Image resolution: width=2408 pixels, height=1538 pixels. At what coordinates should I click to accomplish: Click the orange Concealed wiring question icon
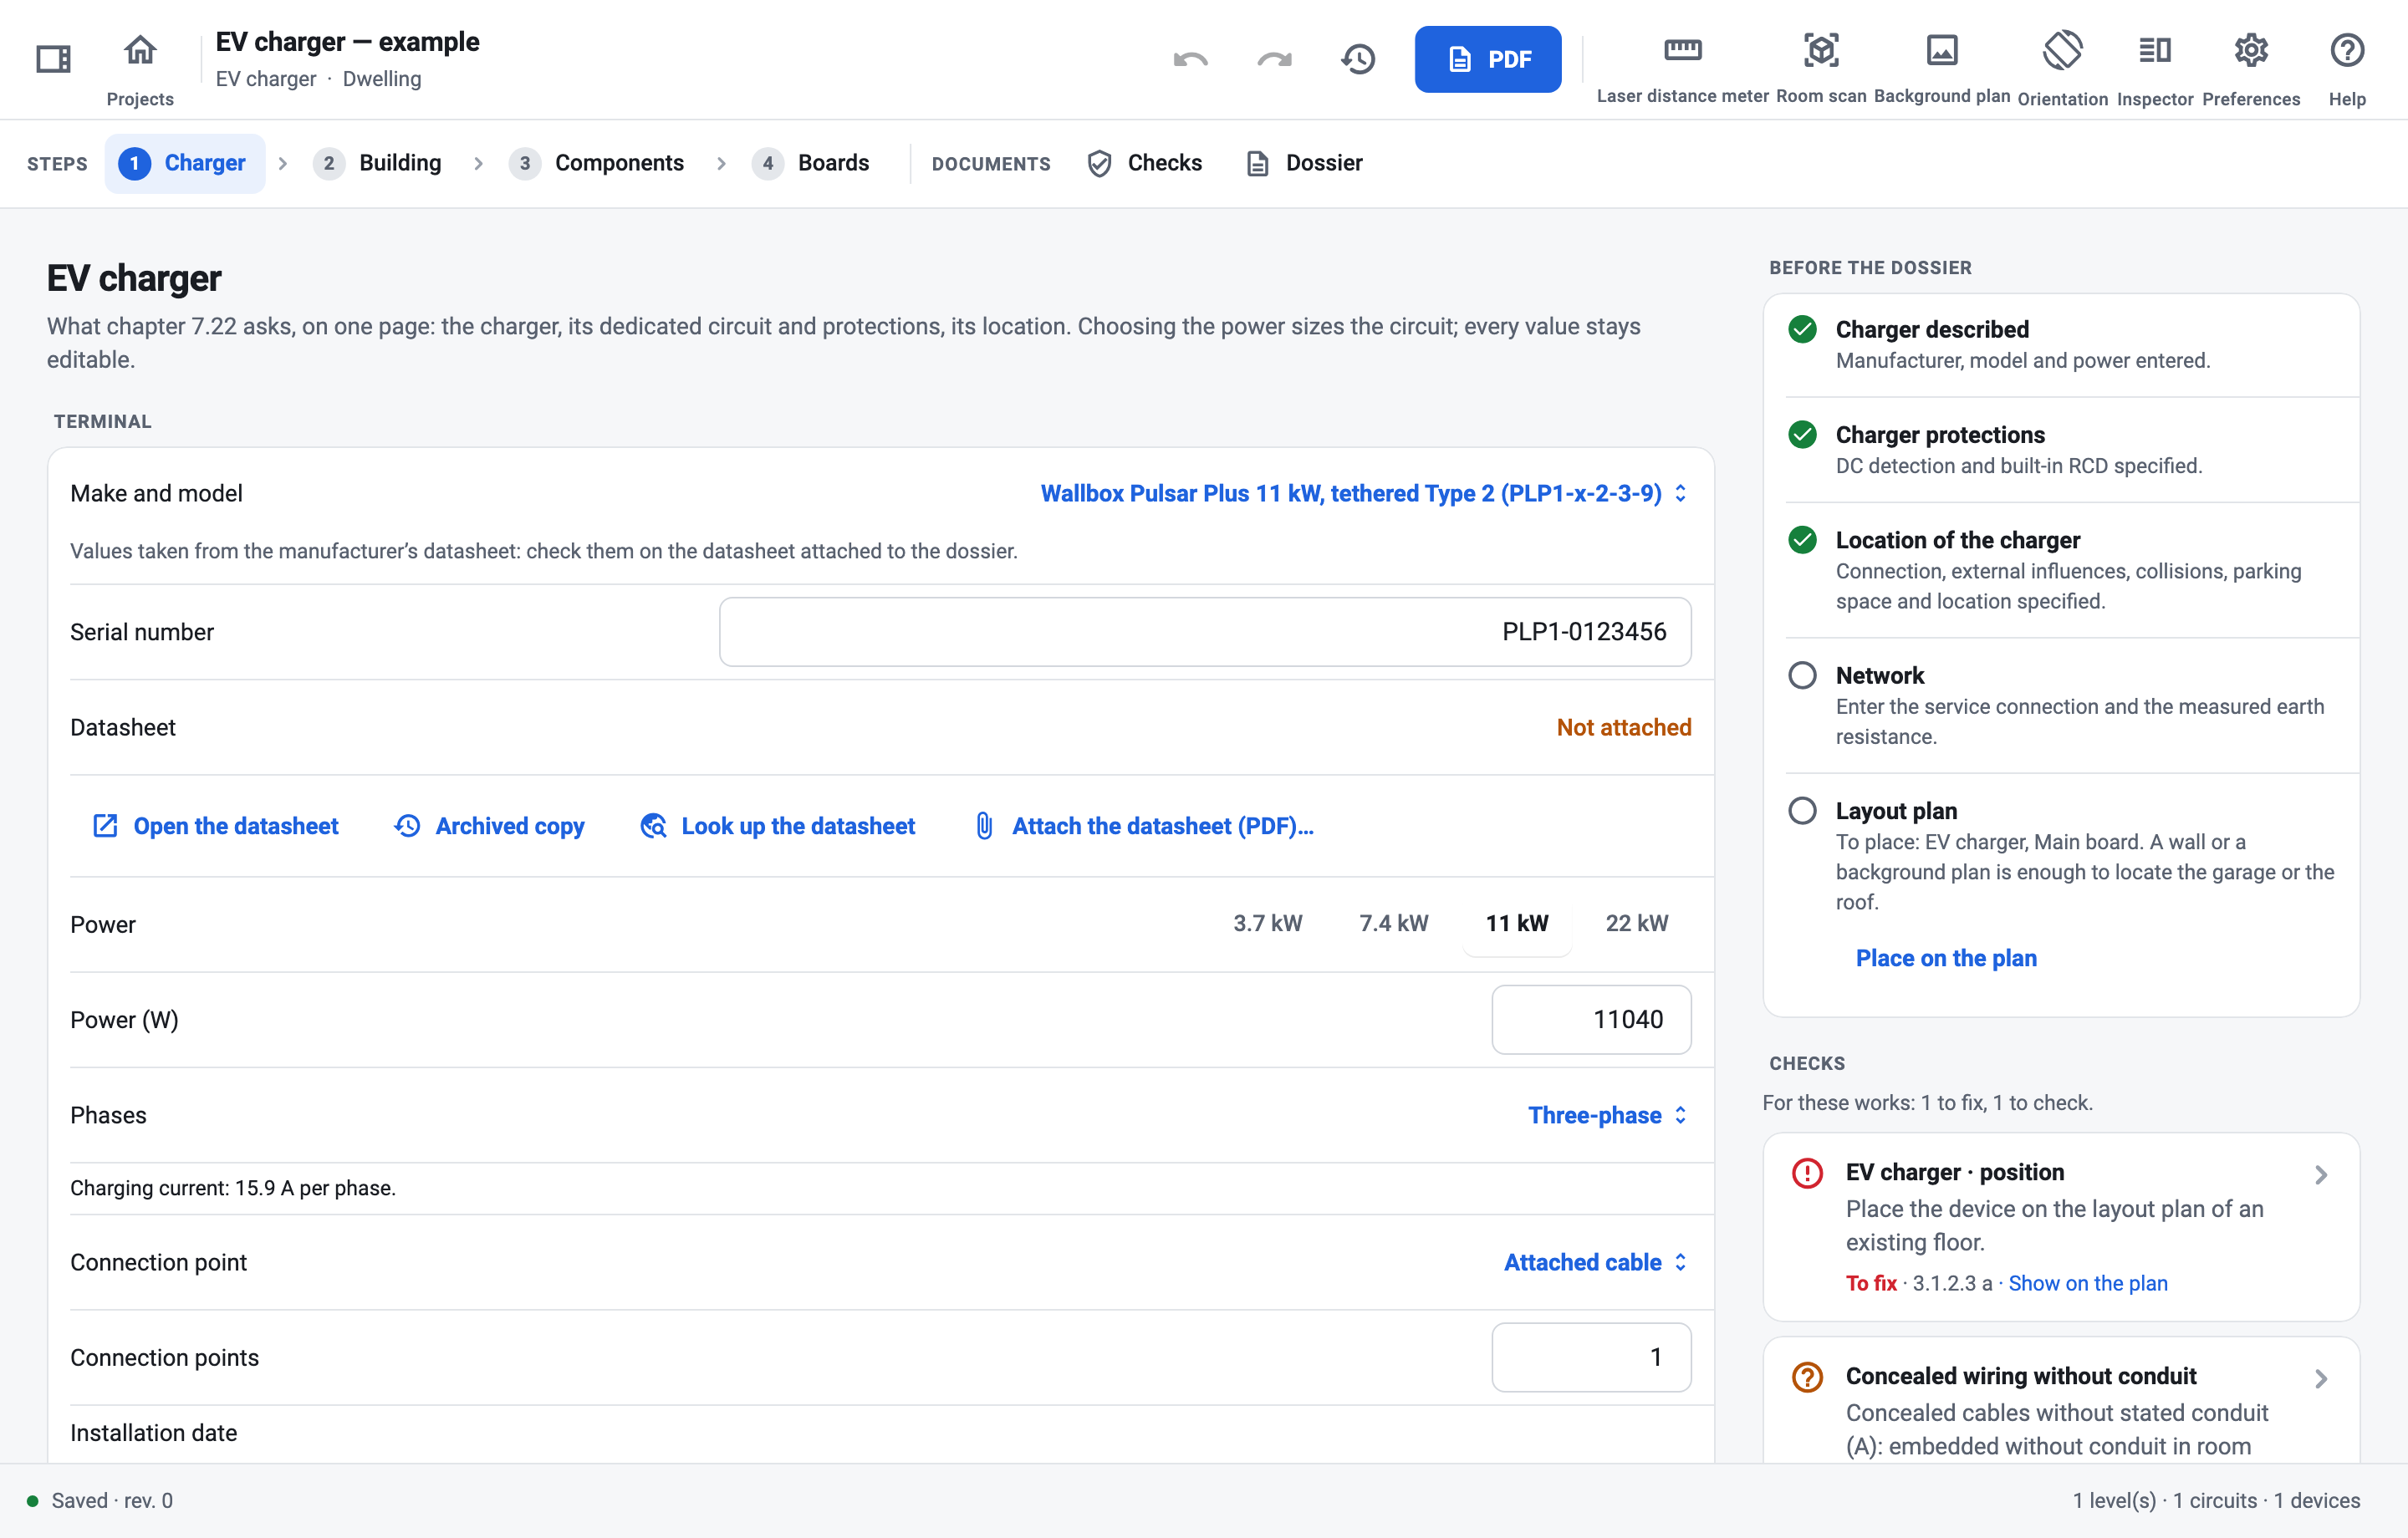(x=1807, y=1377)
